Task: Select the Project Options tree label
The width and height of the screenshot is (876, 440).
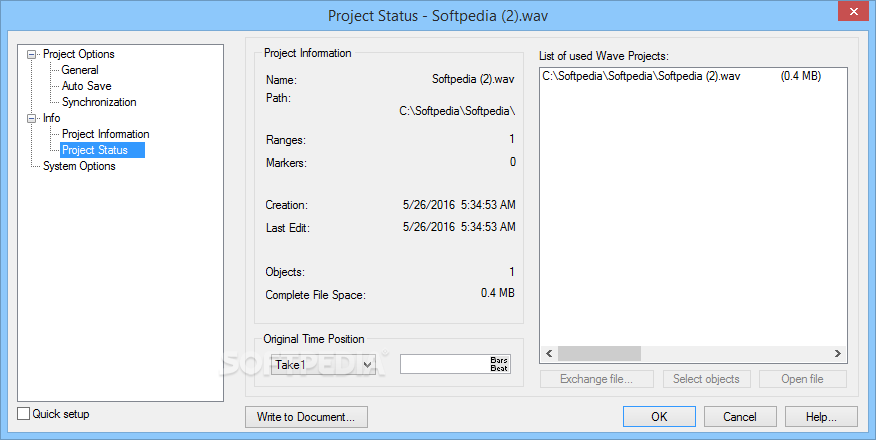Action: [x=79, y=54]
